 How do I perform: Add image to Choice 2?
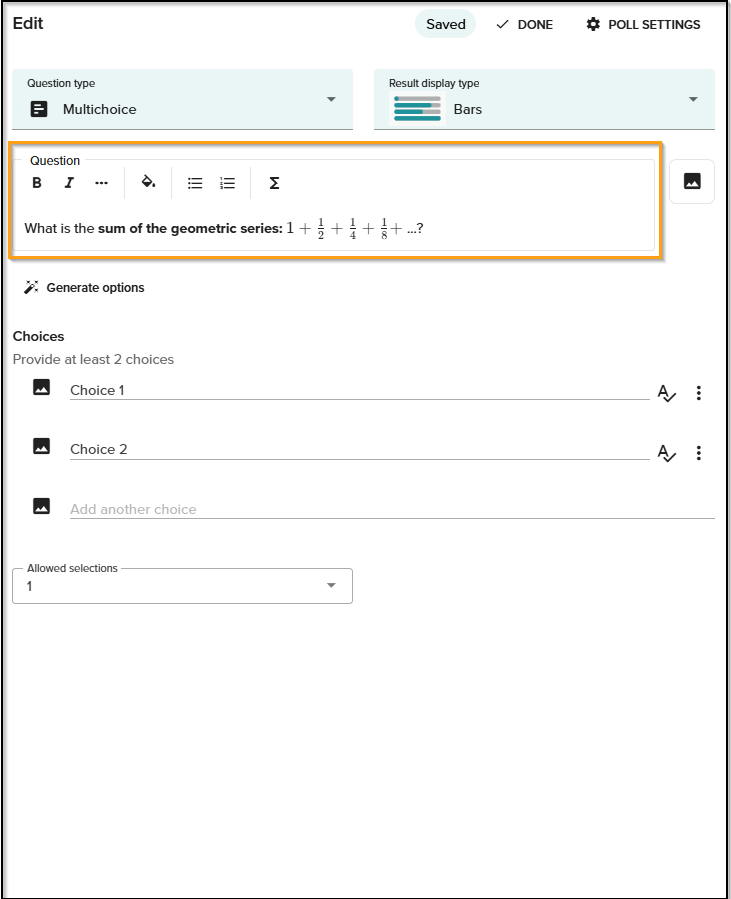(x=41, y=446)
